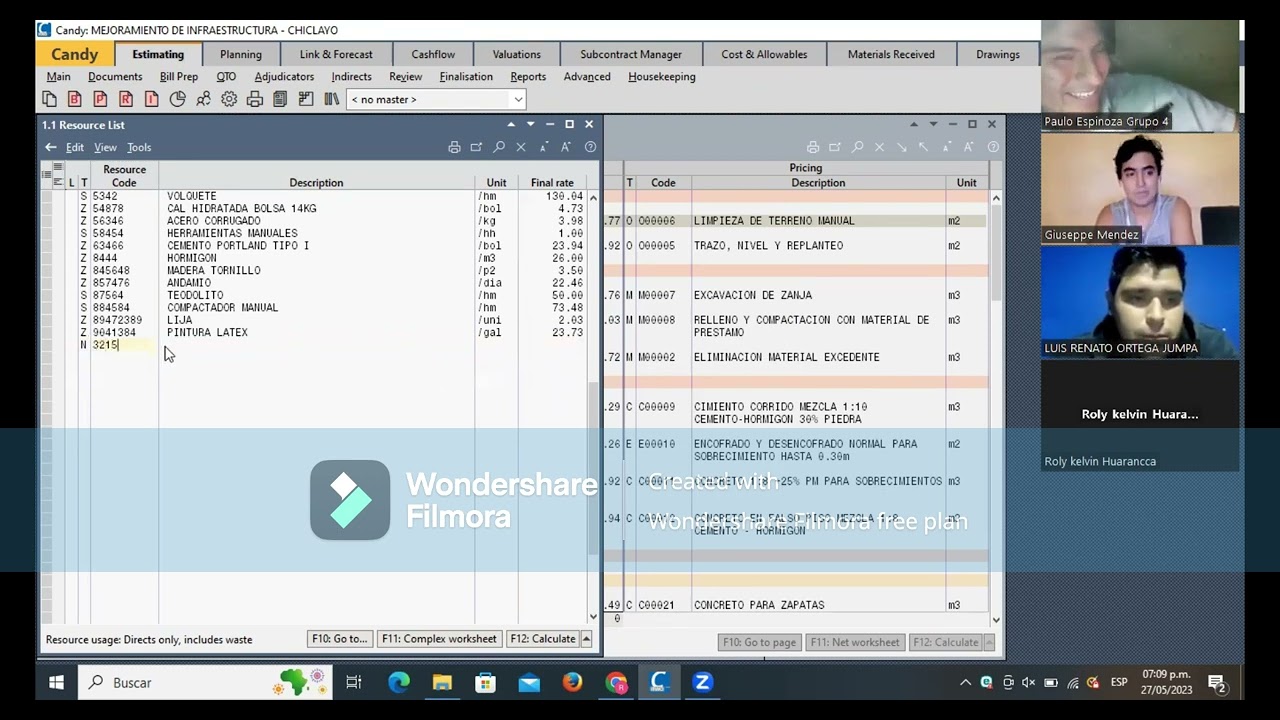Open help icon in Resource List toolbar
Viewport: 1280px width, 720px height.
(x=590, y=147)
